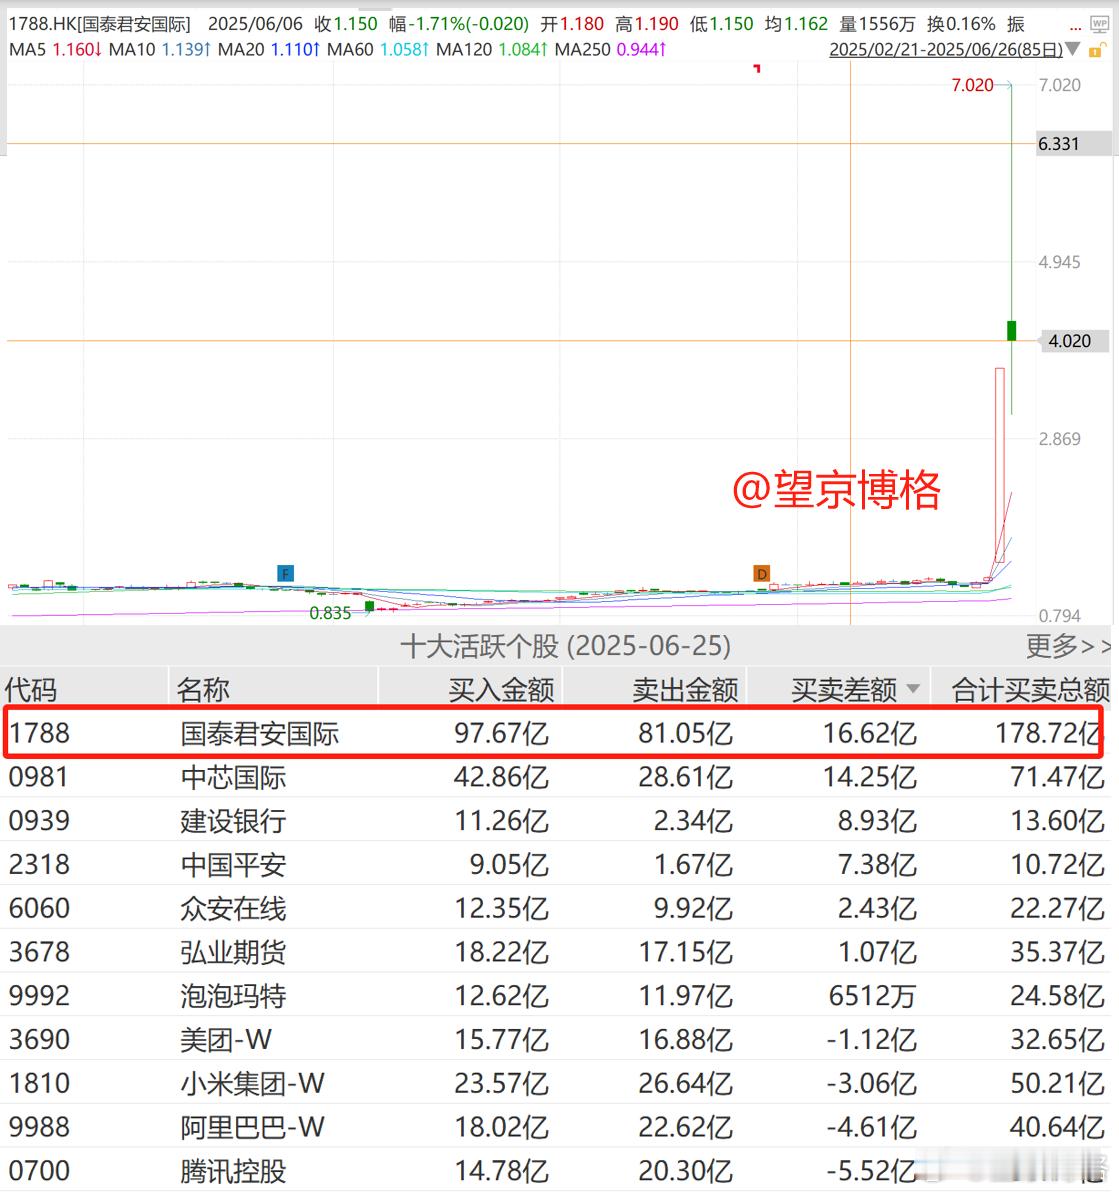Open the 更多>> link

[x=1068, y=646]
